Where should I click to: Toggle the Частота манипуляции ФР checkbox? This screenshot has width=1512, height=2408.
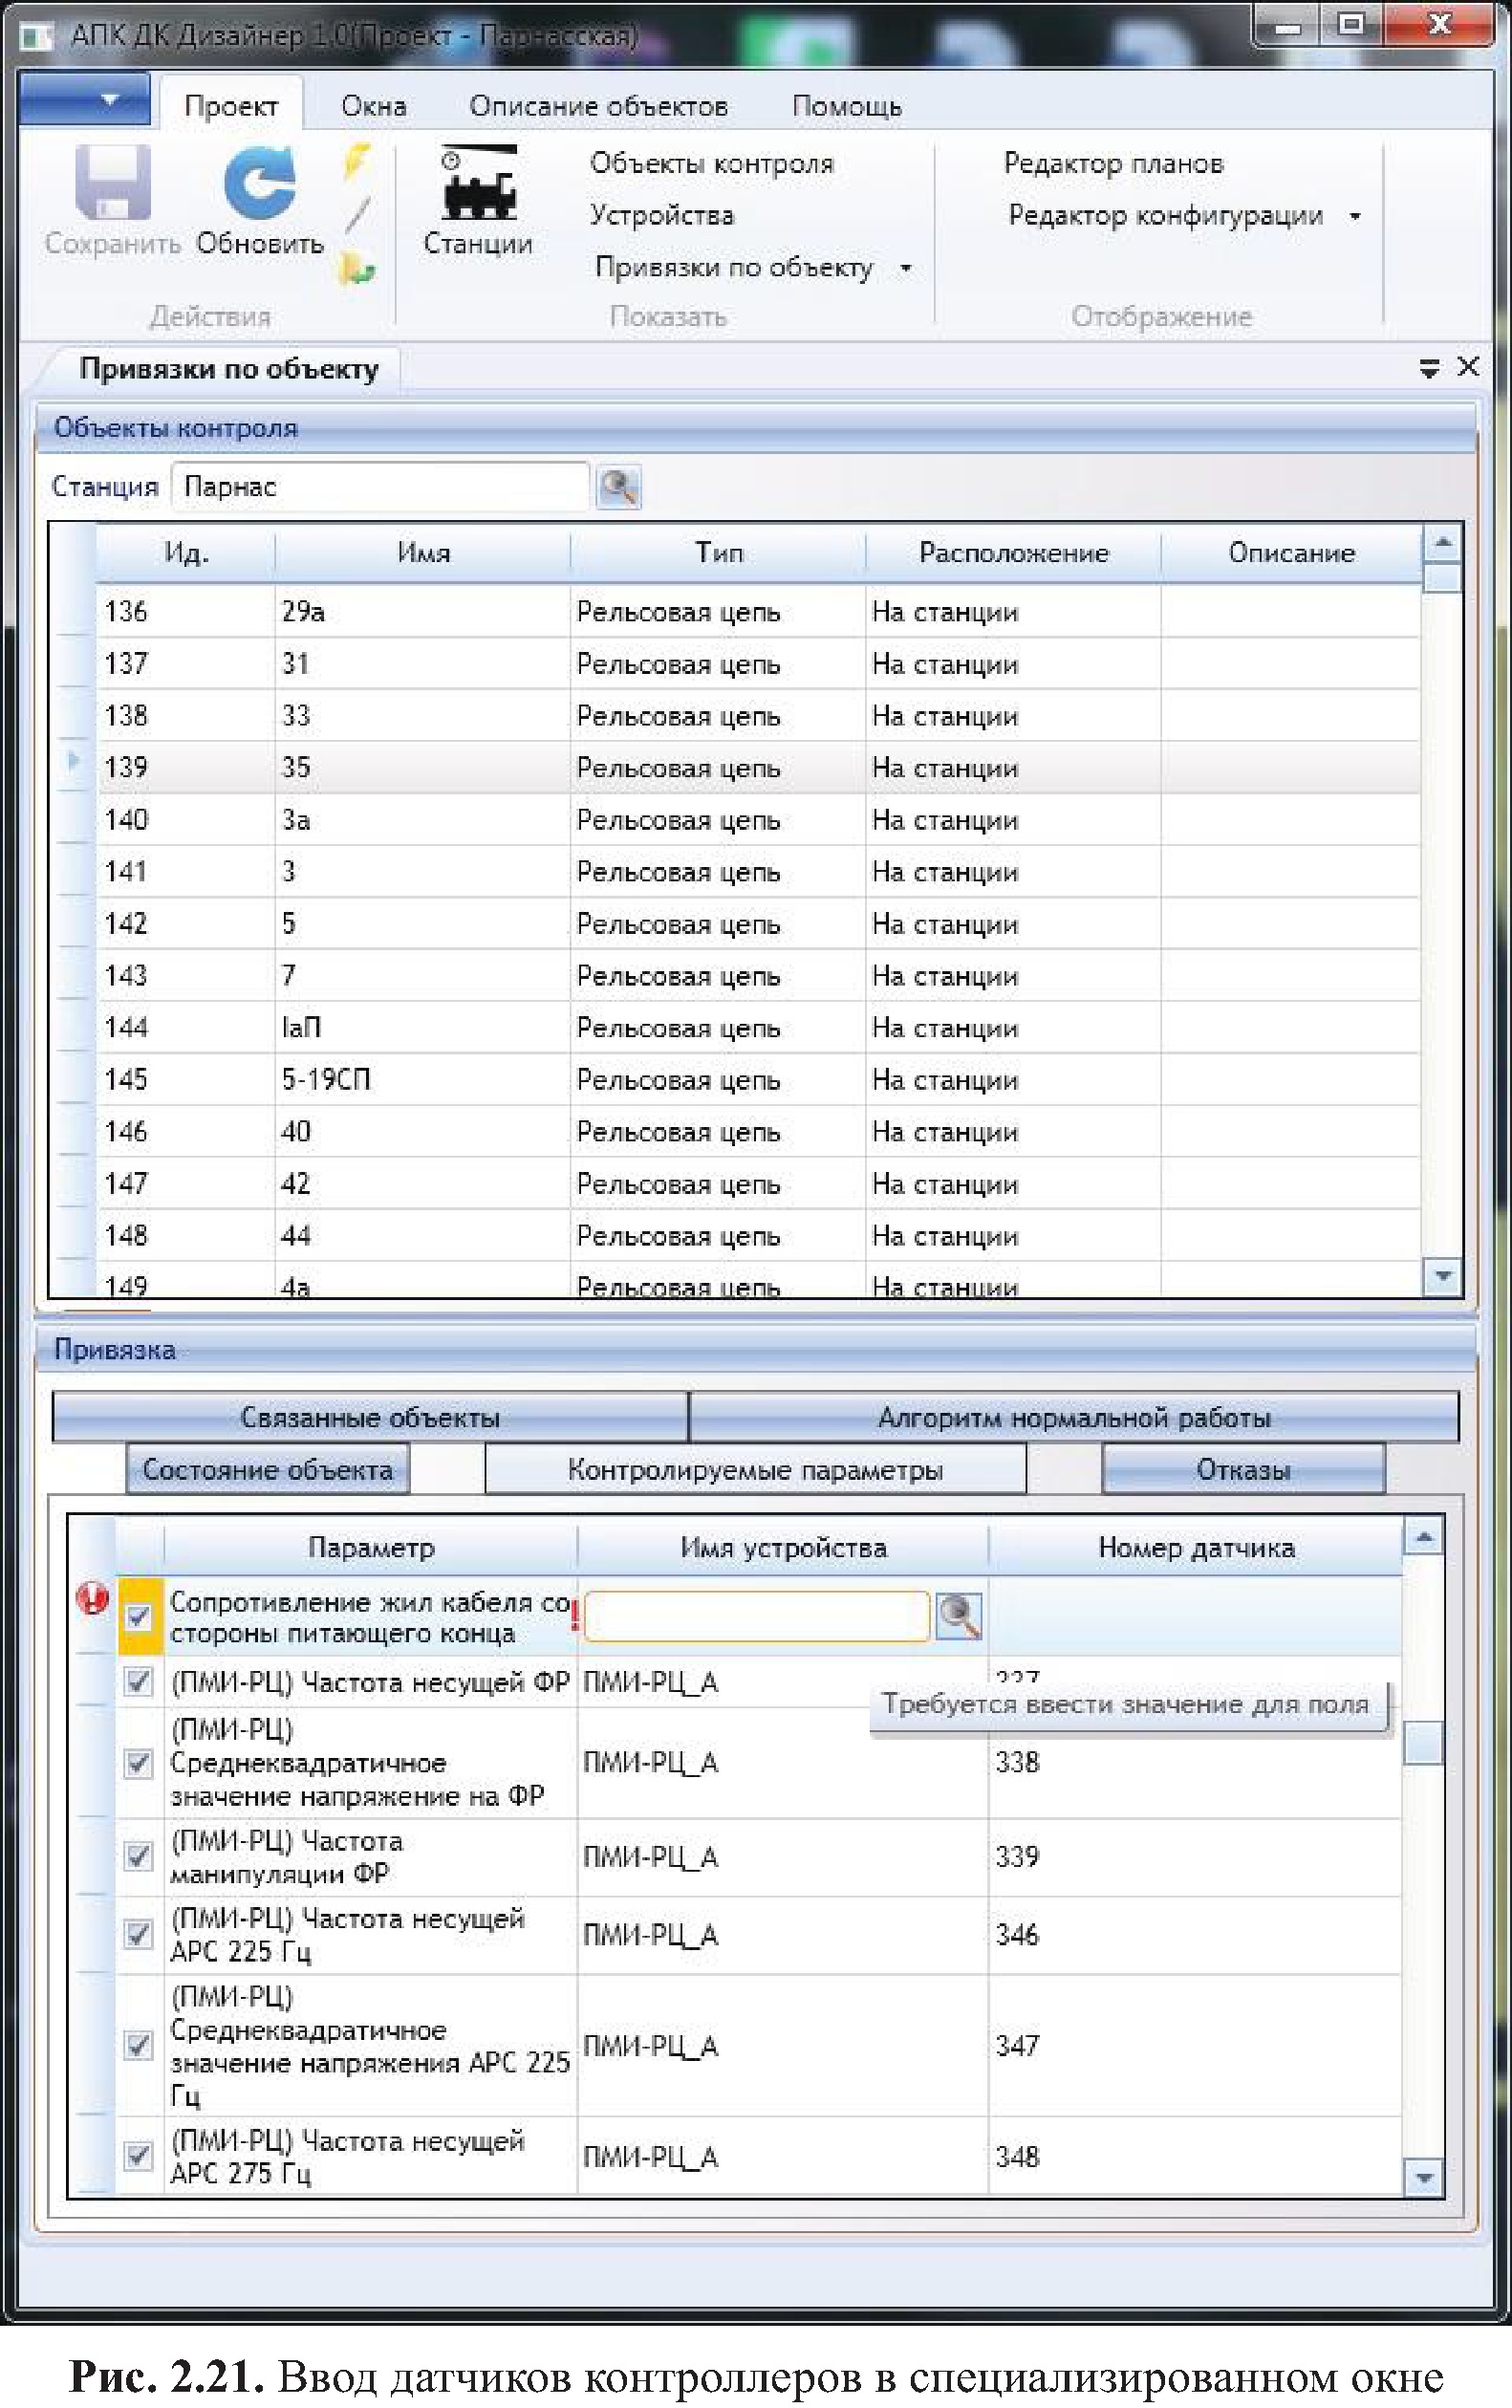[139, 1856]
